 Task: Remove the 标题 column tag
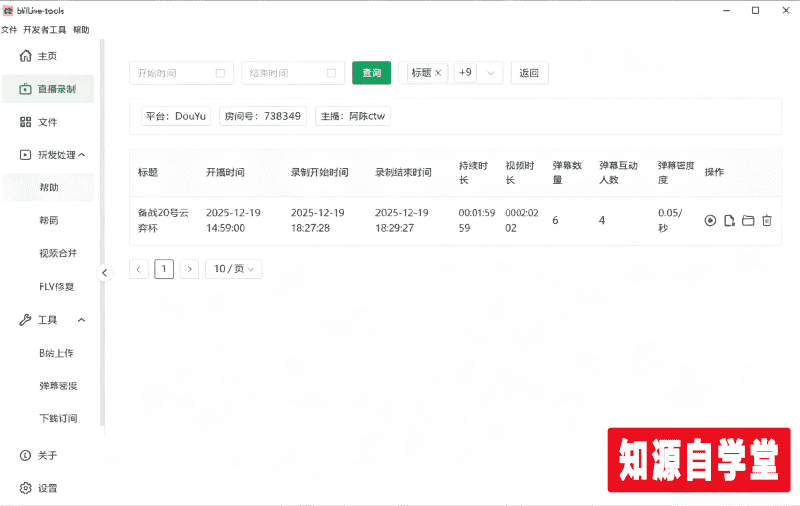438,73
